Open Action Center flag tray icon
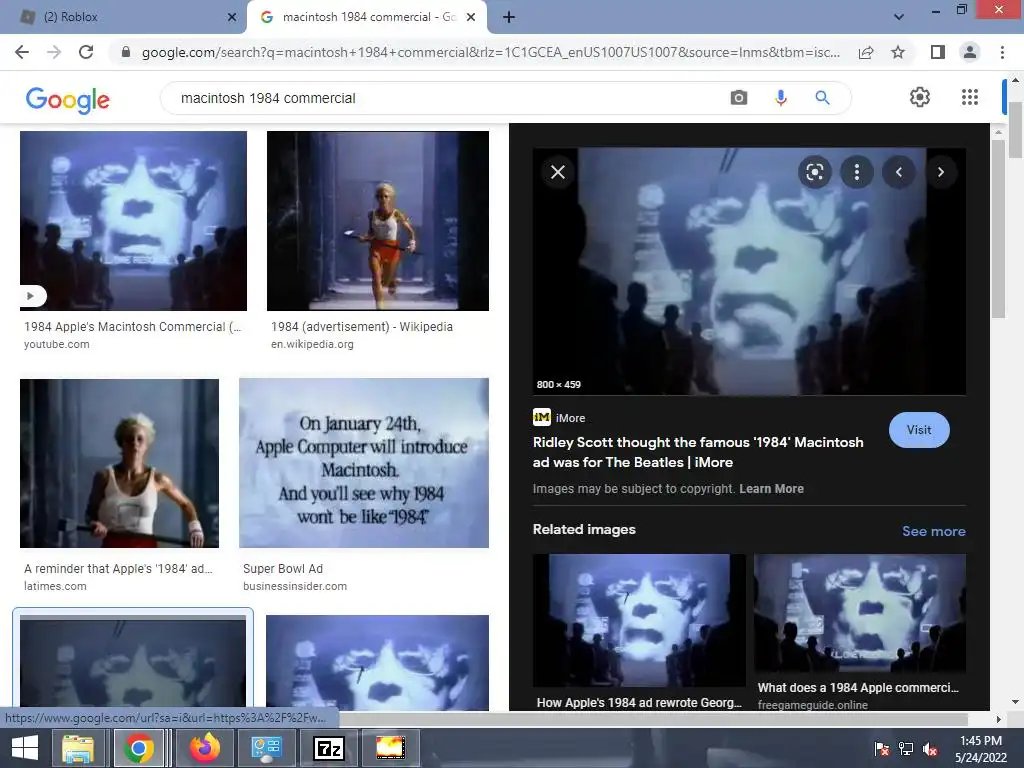The image size is (1024, 768). tap(882, 748)
